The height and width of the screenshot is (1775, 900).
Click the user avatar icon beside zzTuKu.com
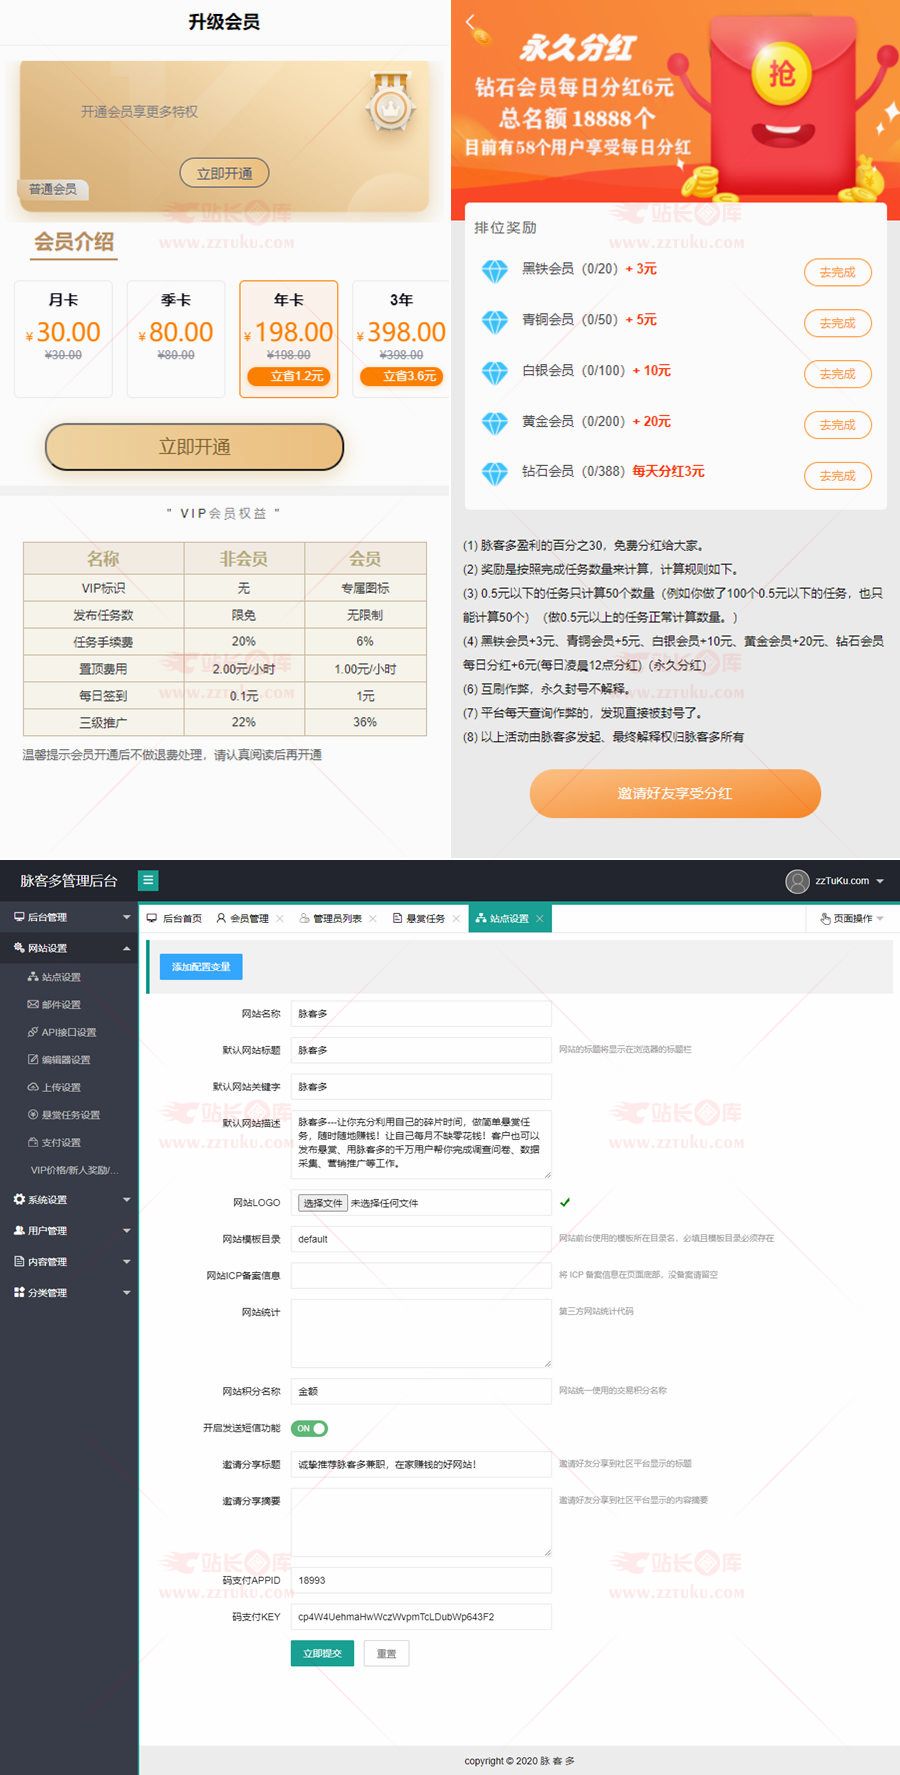click(797, 881)
